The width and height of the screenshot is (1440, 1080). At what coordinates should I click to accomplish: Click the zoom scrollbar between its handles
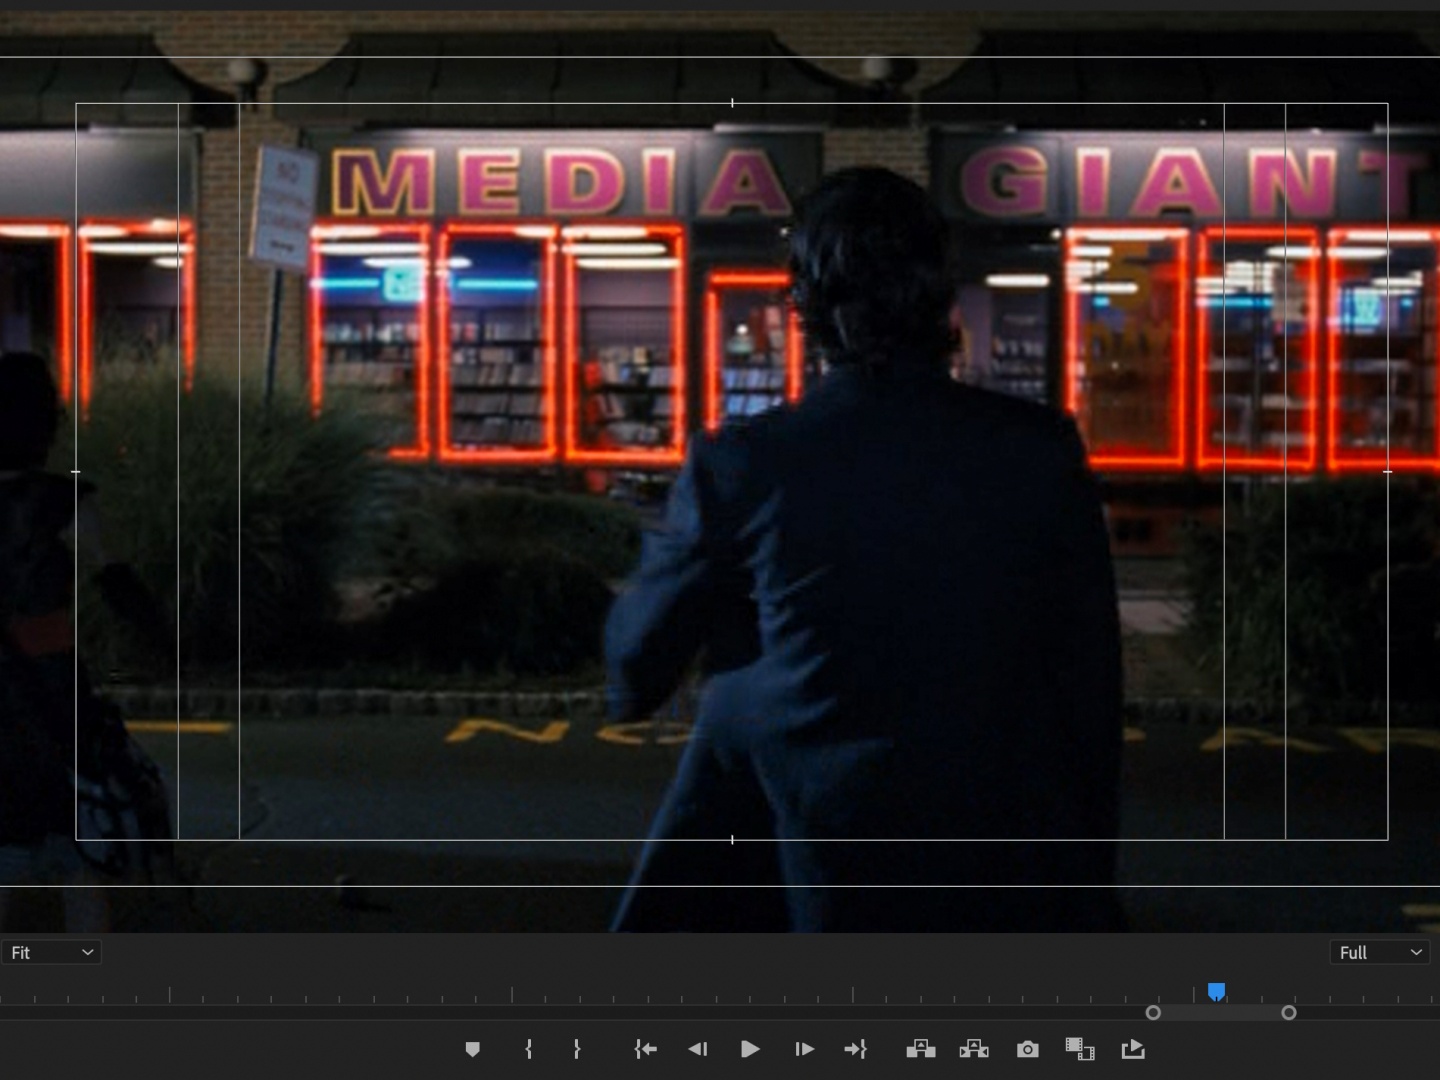[1221, 1013]
